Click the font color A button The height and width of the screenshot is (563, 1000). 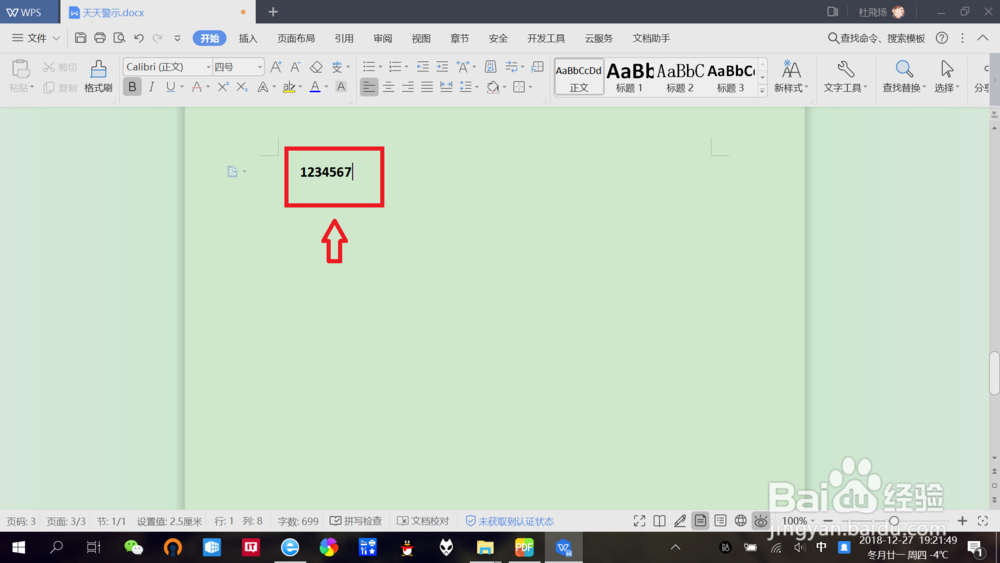(x=315, y=87)
